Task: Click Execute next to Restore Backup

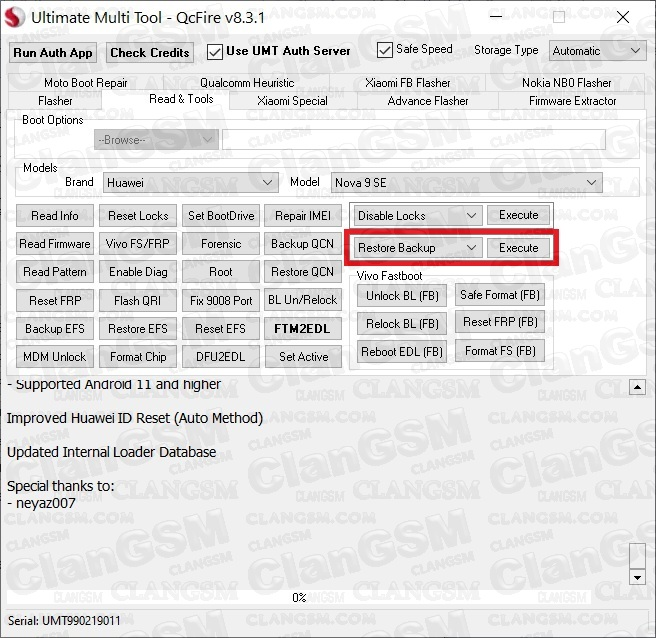Action: tap(519, 248)
